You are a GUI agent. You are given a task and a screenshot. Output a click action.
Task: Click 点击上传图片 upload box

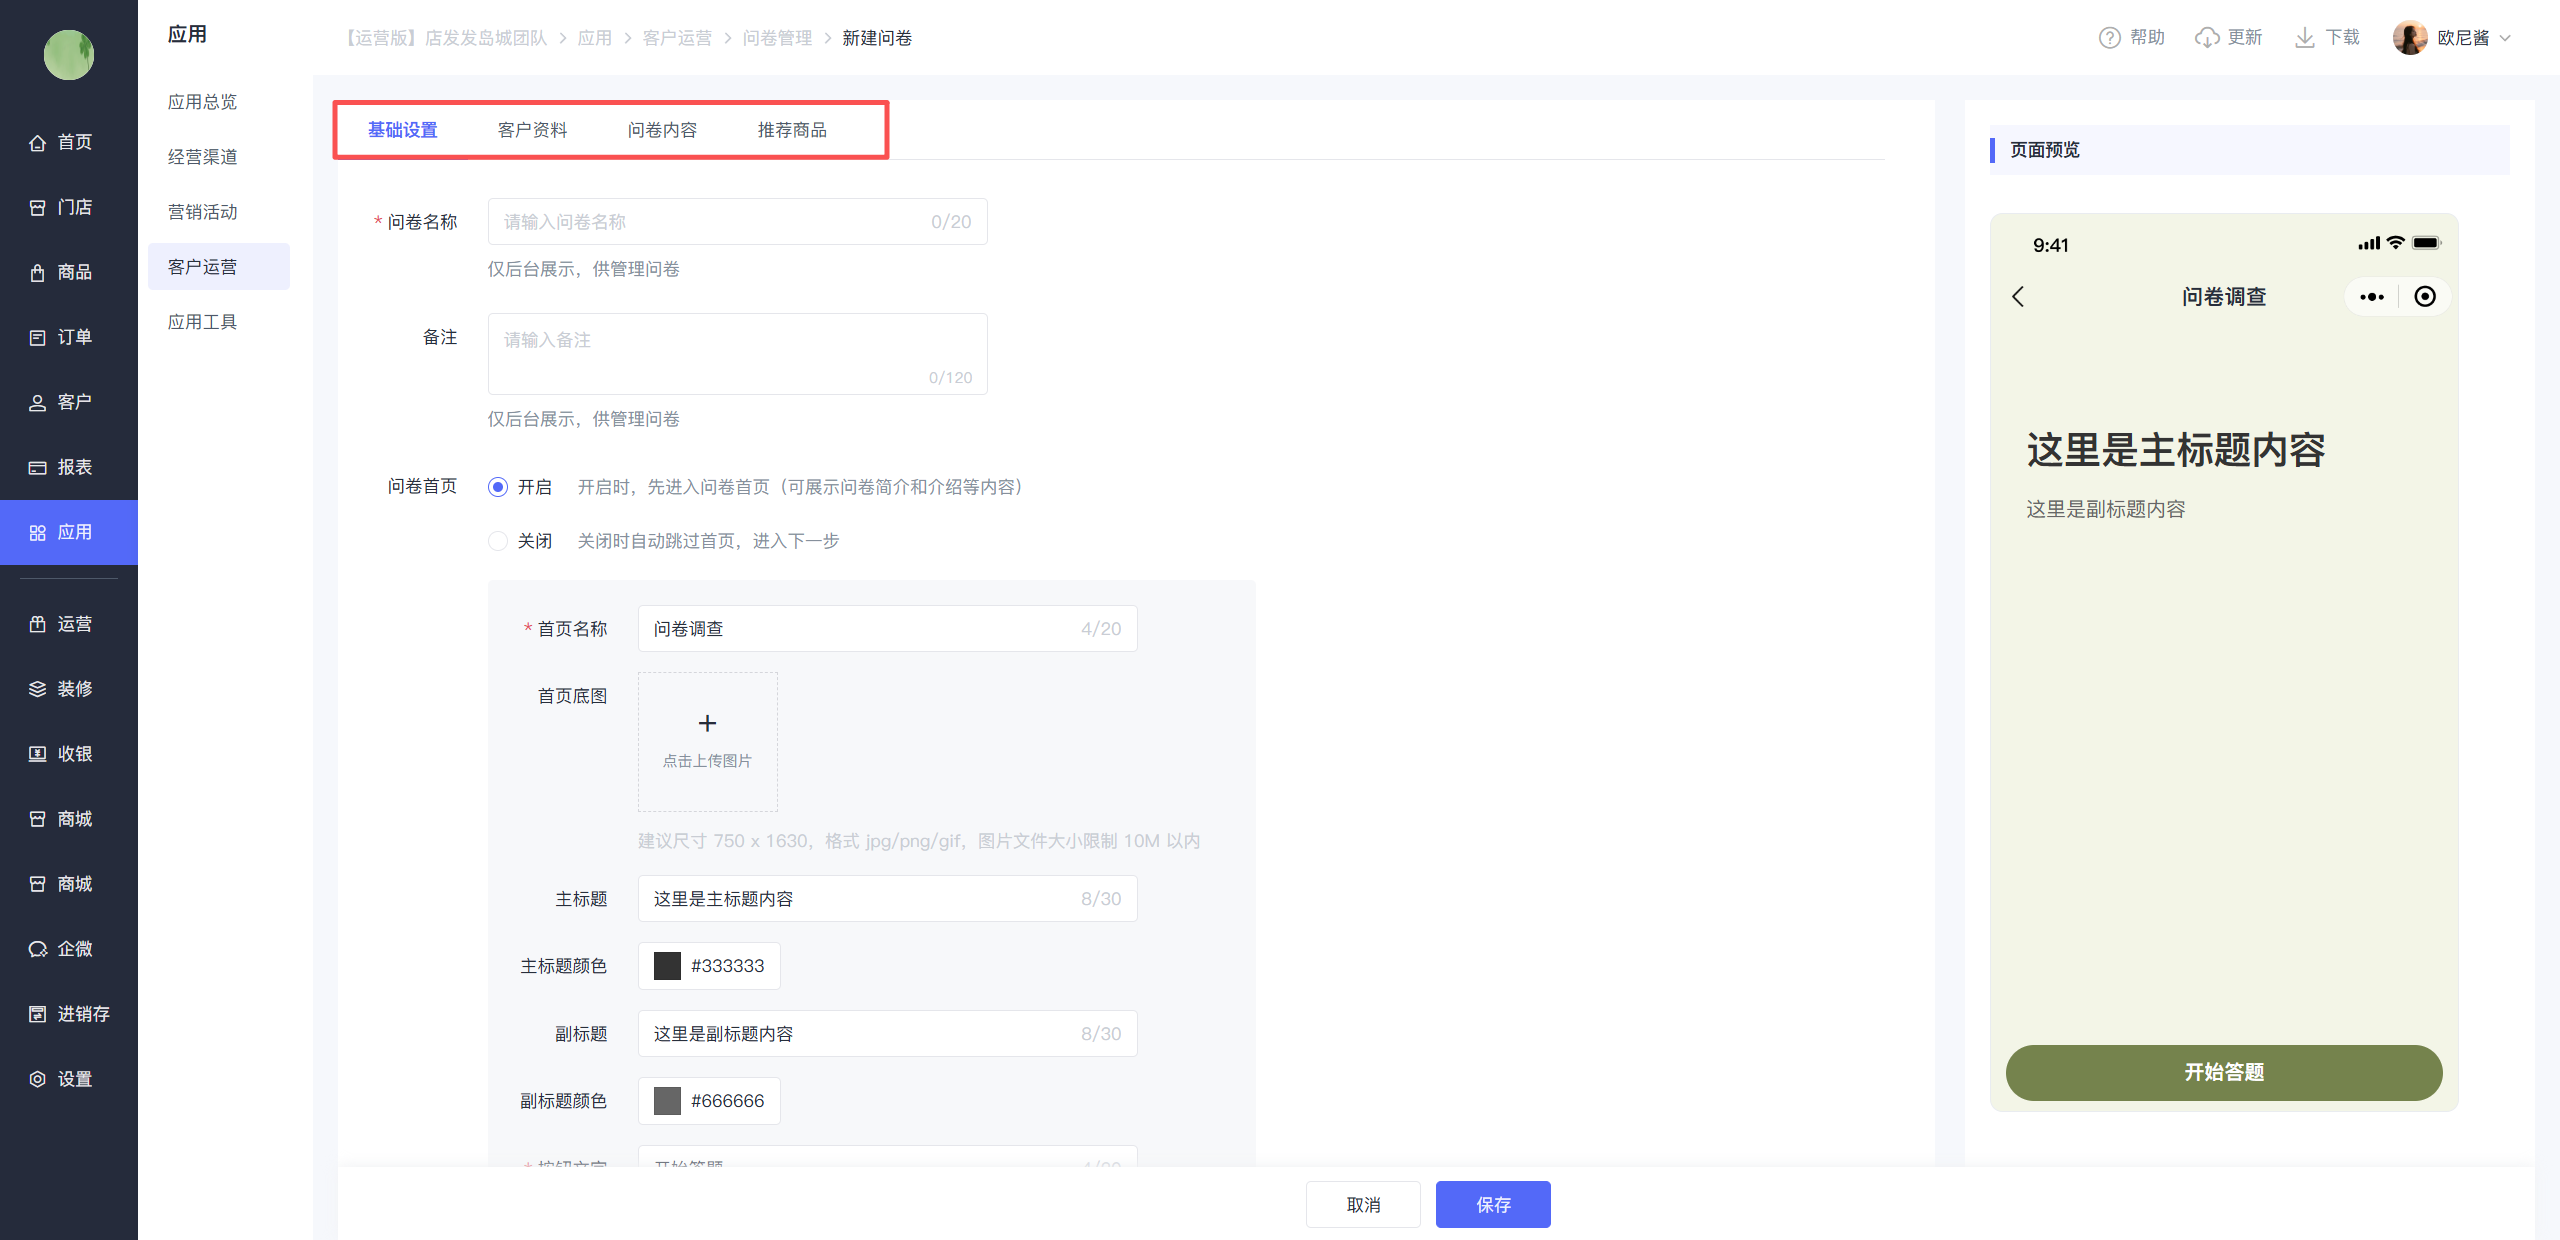(707, 741)
